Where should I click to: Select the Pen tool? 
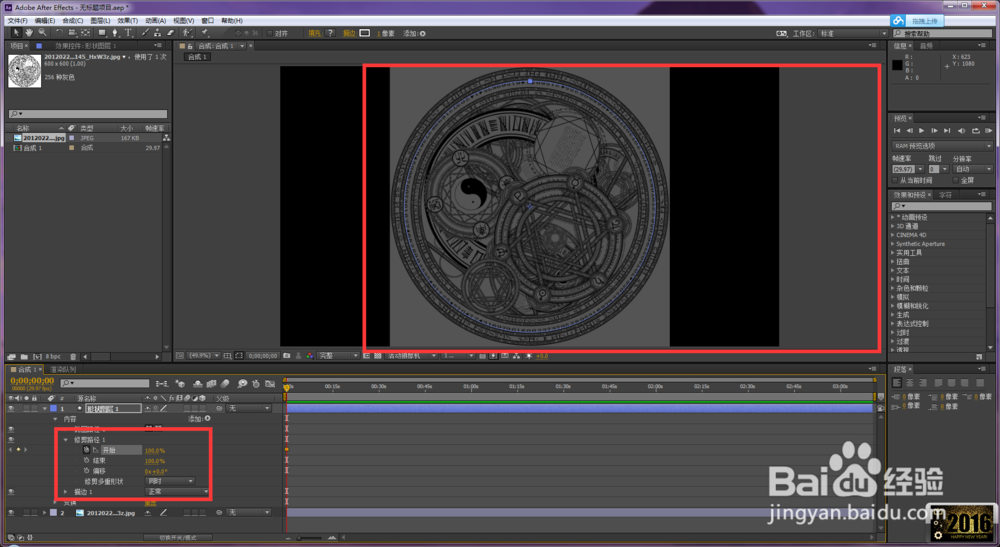click(x=115, y=33)
